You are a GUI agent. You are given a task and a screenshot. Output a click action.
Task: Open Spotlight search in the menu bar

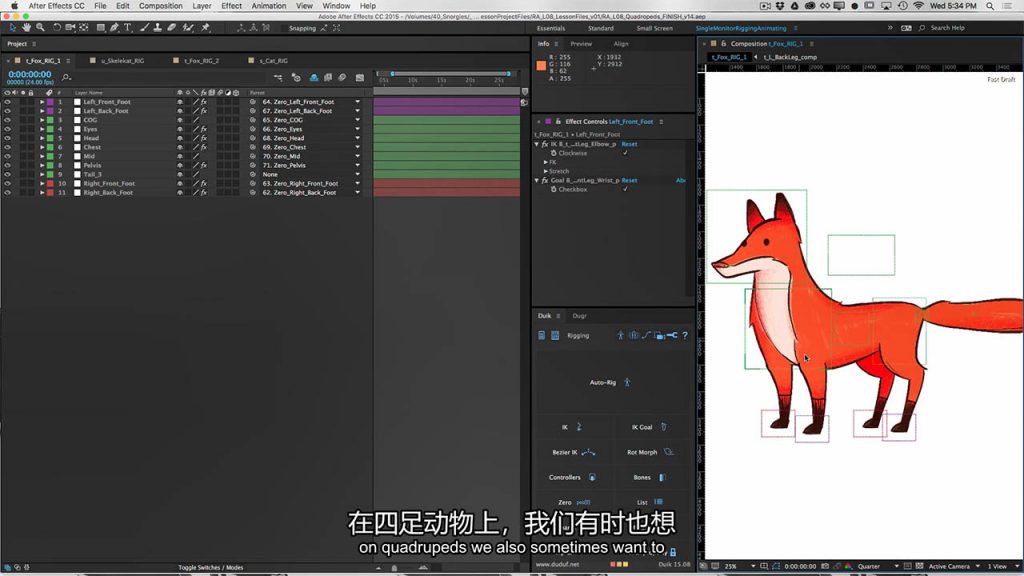[x=990, y=6]
